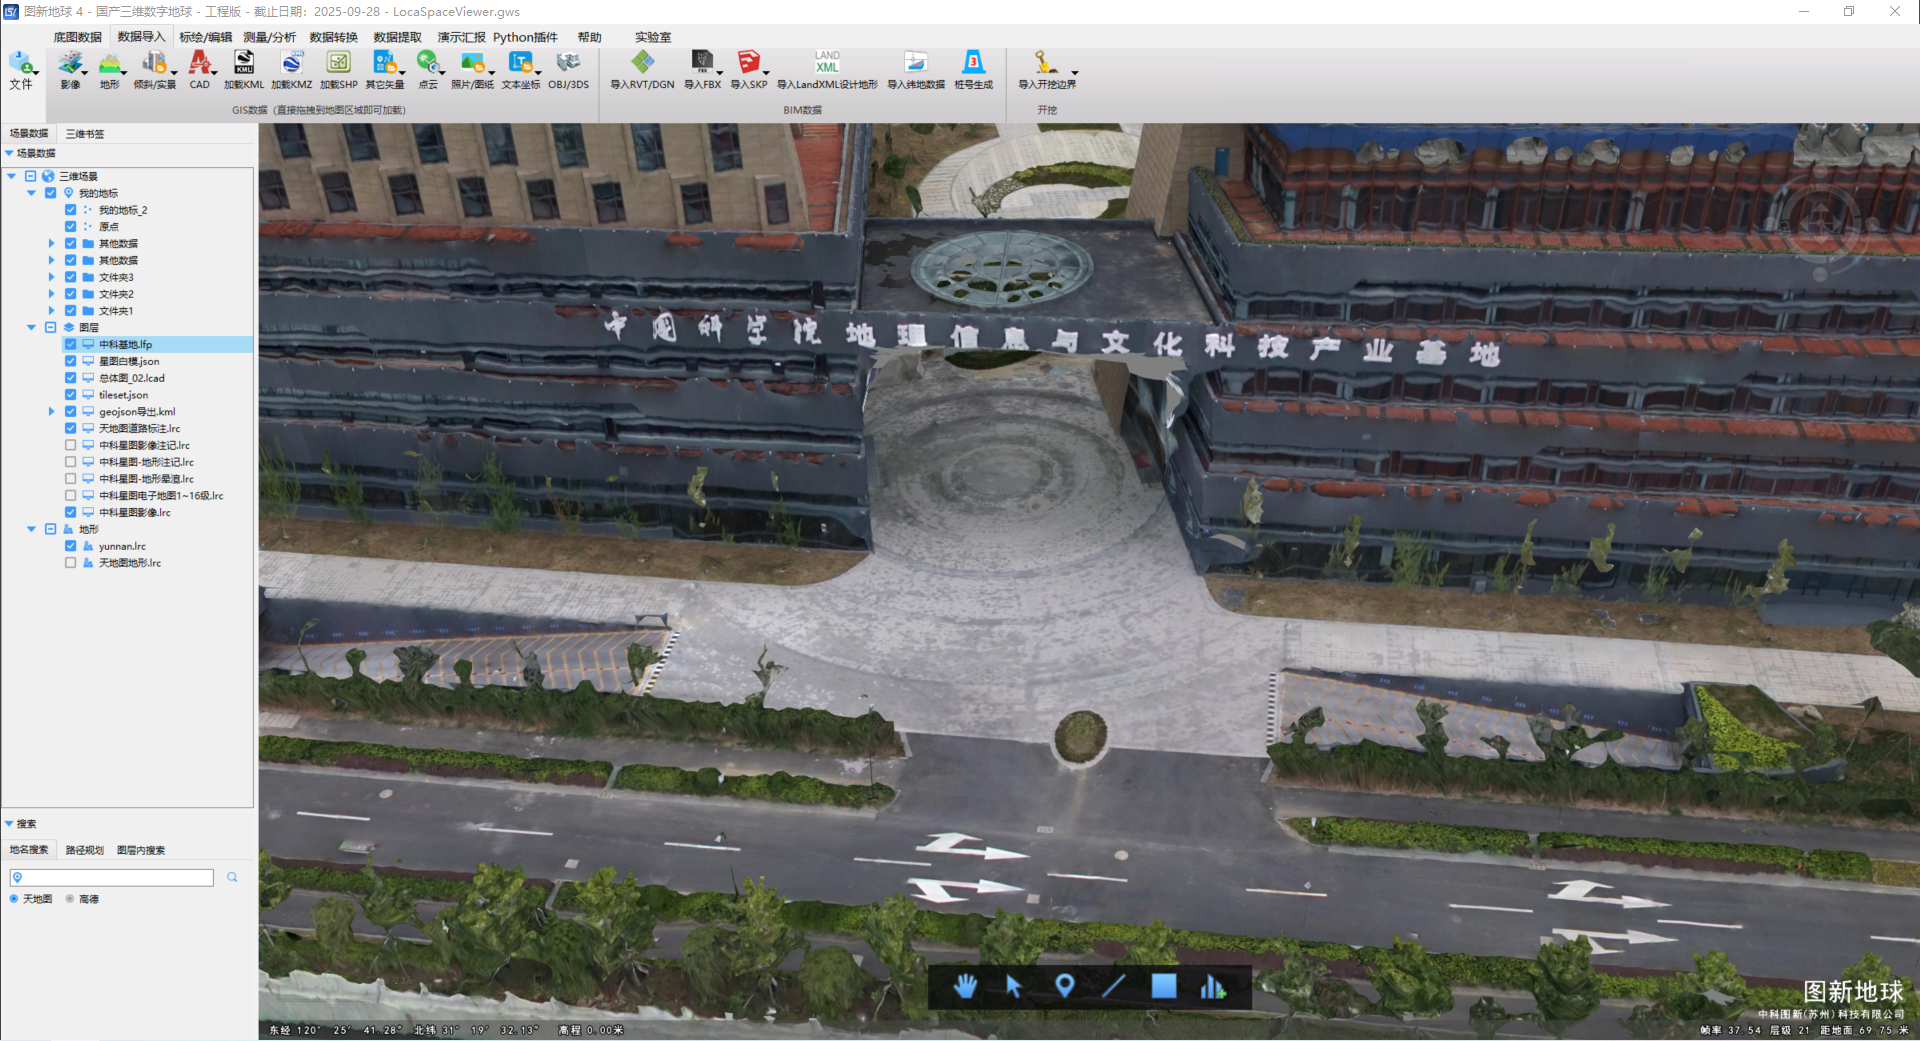The height and width of the screenshot is (1041, 1920).
Task: Click the search magnifier icon
Action: 232,877
